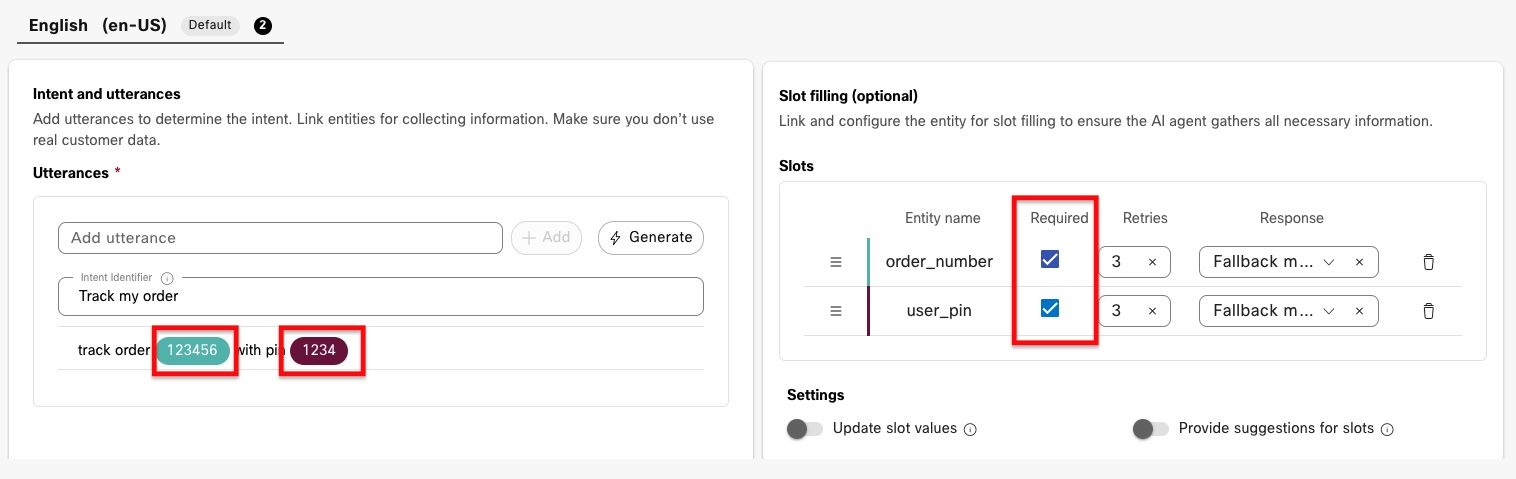Enable the Update slot values toggle

[x=804, y=429]
